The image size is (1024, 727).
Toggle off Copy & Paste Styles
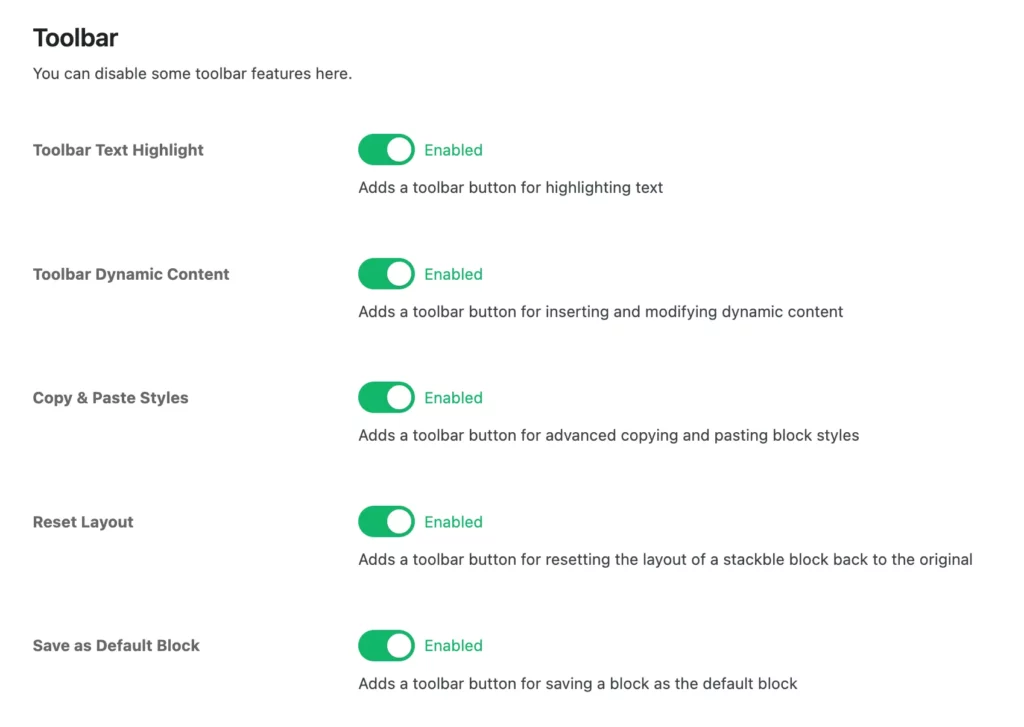click(x=386, y=397)
